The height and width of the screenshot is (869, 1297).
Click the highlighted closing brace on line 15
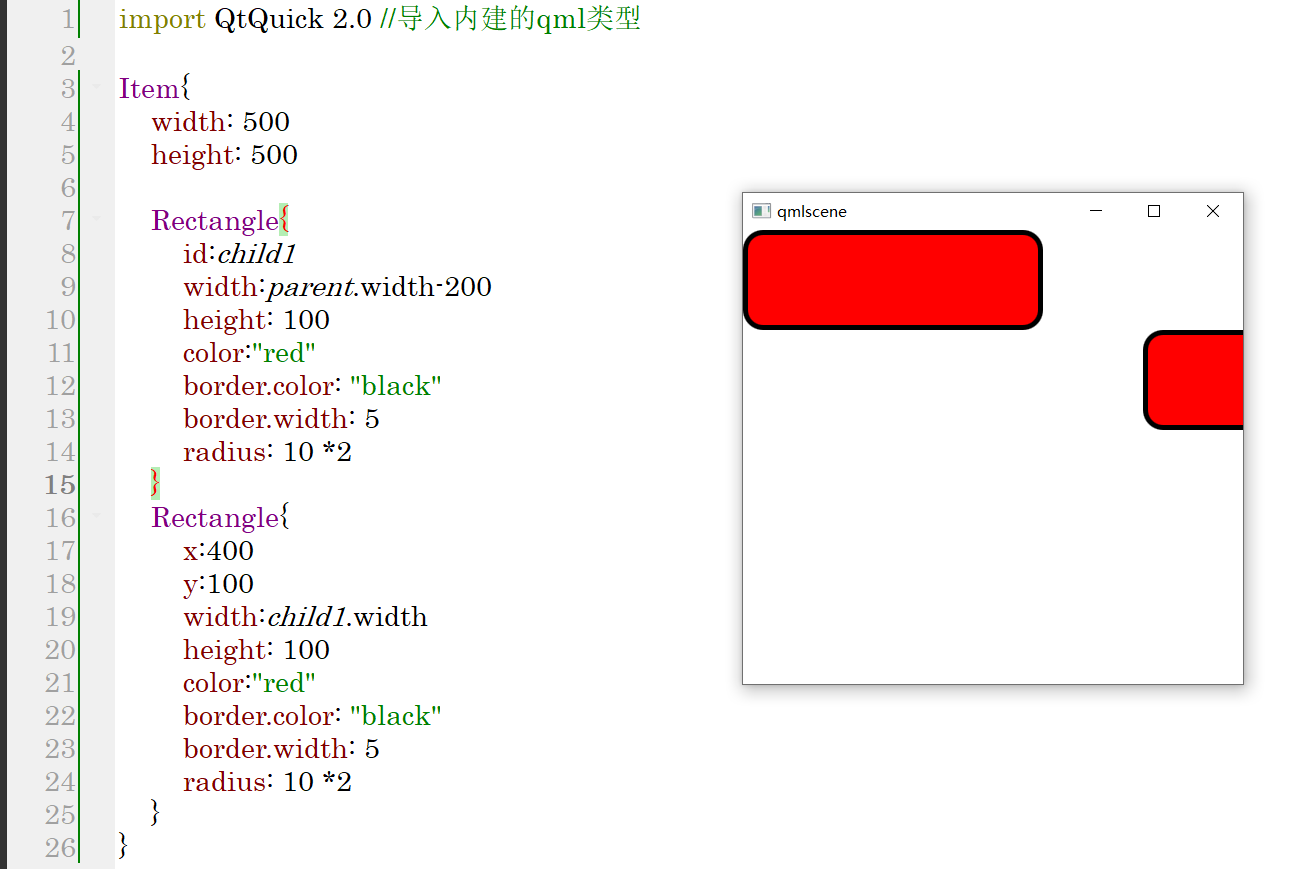[x=155, y=485]
